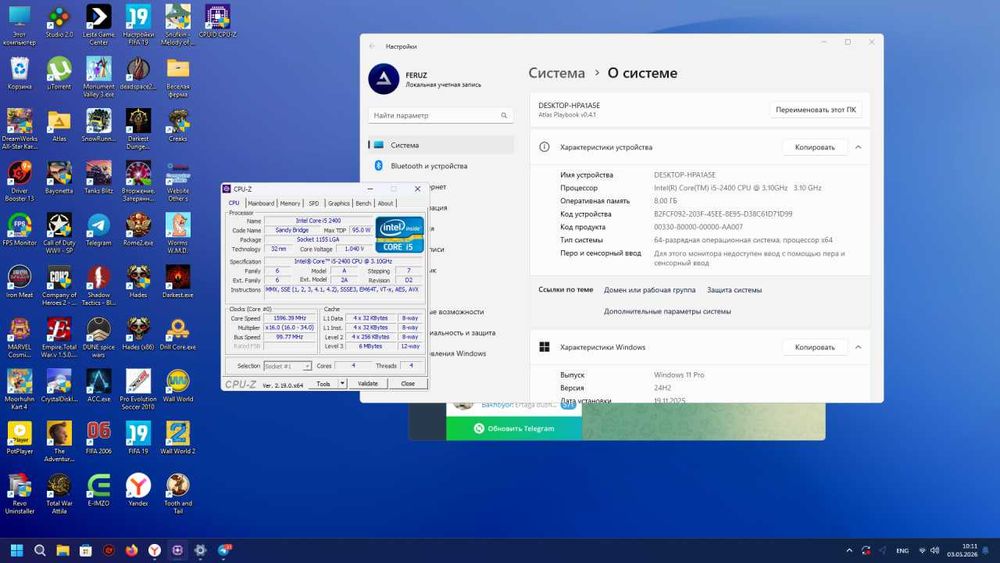Open the Windows Start menu
The image size is (1000, 563).
(17, 550)
